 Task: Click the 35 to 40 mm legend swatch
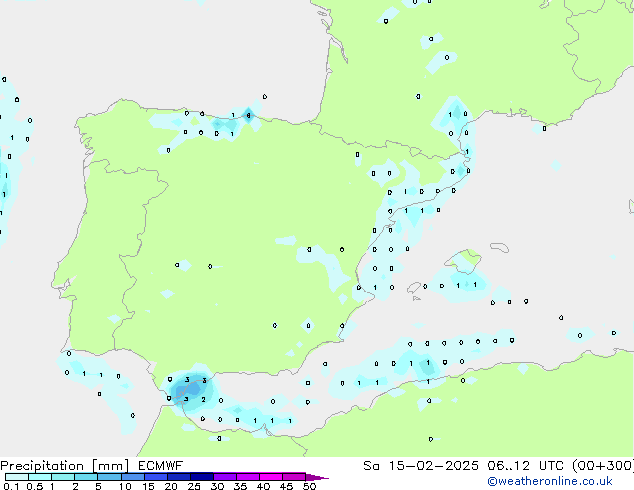(248, 477)
